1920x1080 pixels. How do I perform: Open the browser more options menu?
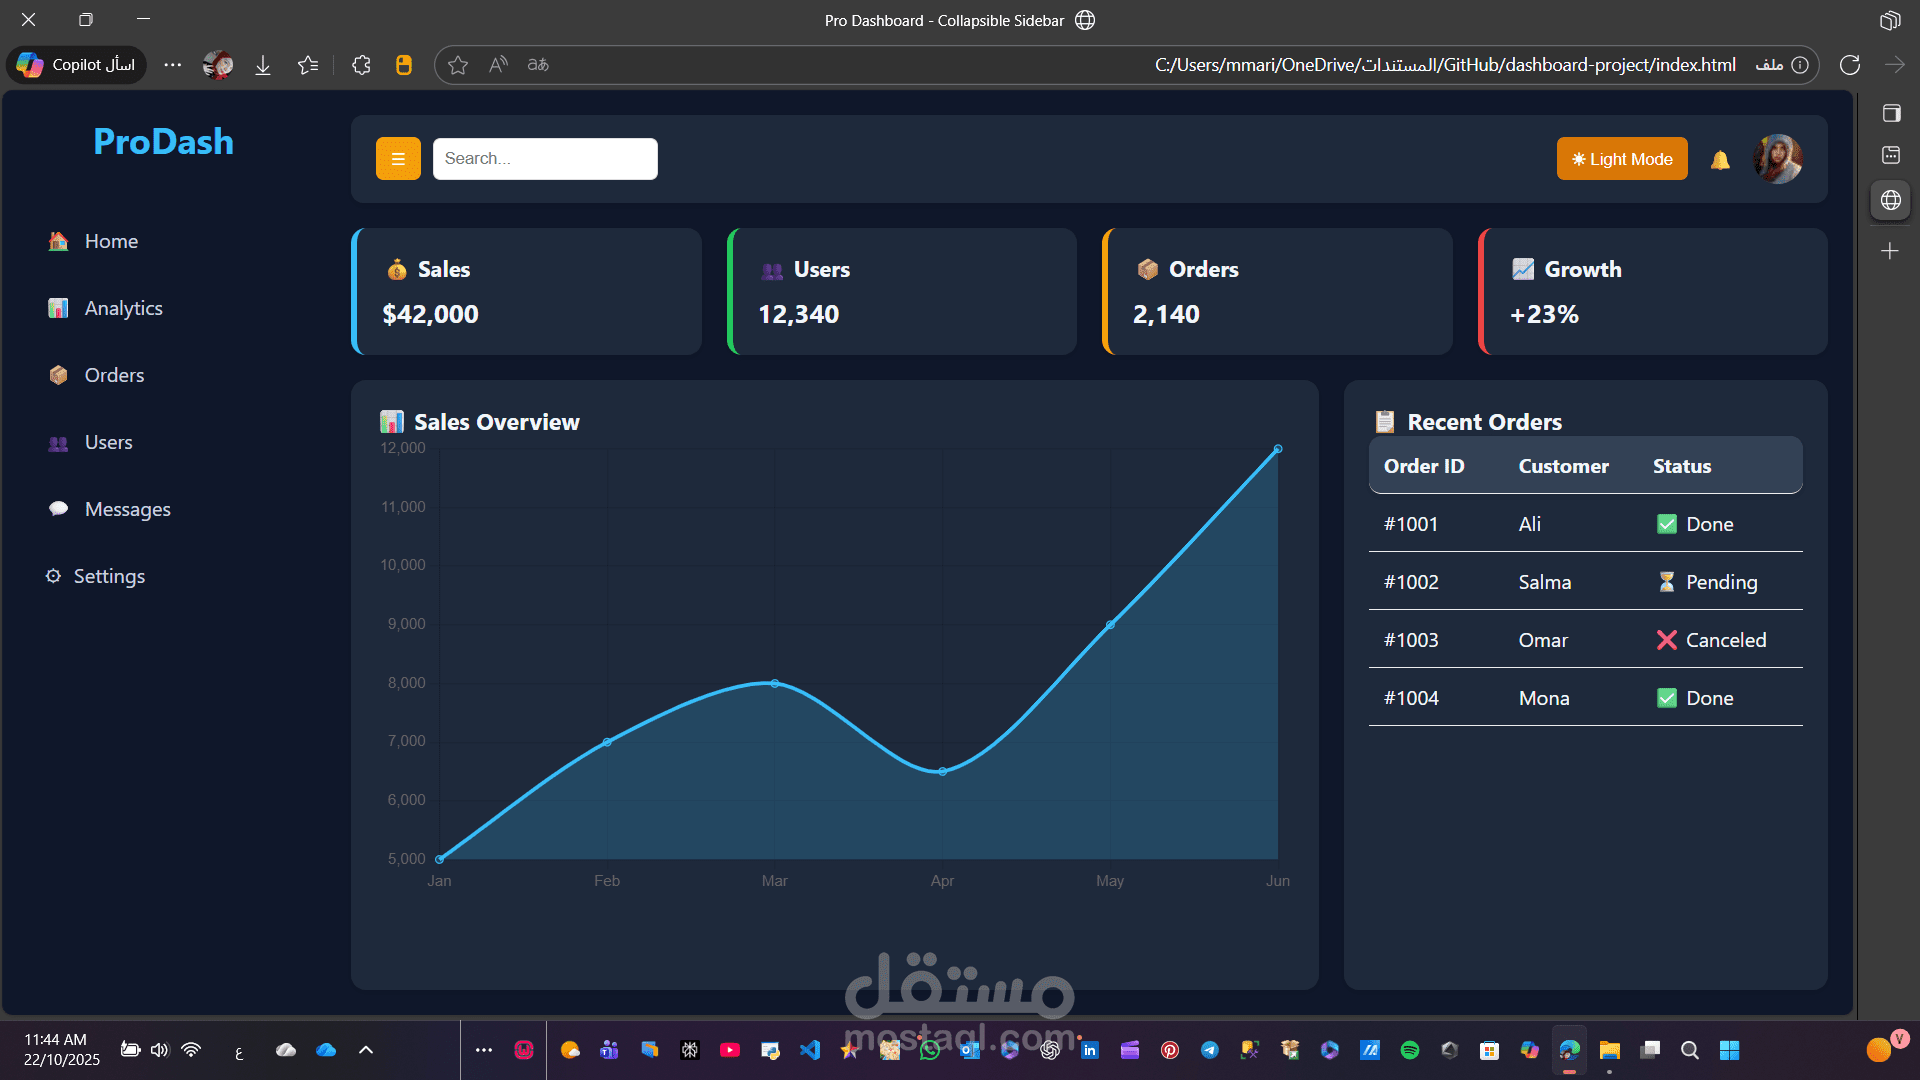pyautogui.click(x=171, y=64)
